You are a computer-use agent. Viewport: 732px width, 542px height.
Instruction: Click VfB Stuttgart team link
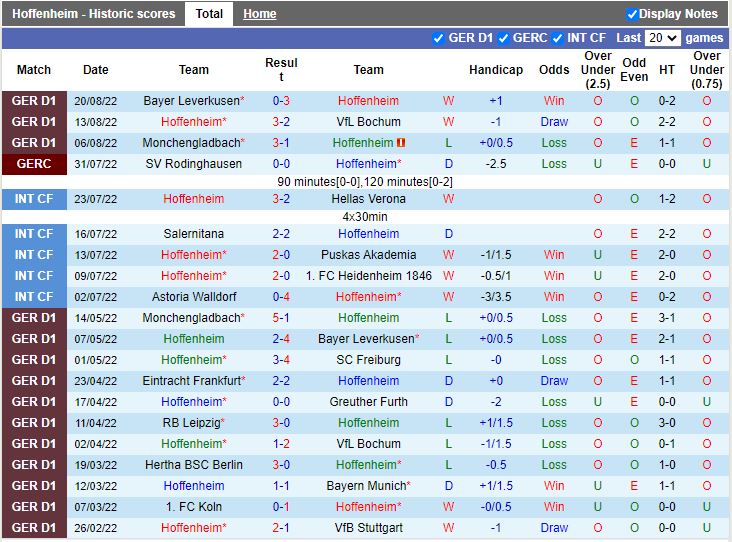368,528
